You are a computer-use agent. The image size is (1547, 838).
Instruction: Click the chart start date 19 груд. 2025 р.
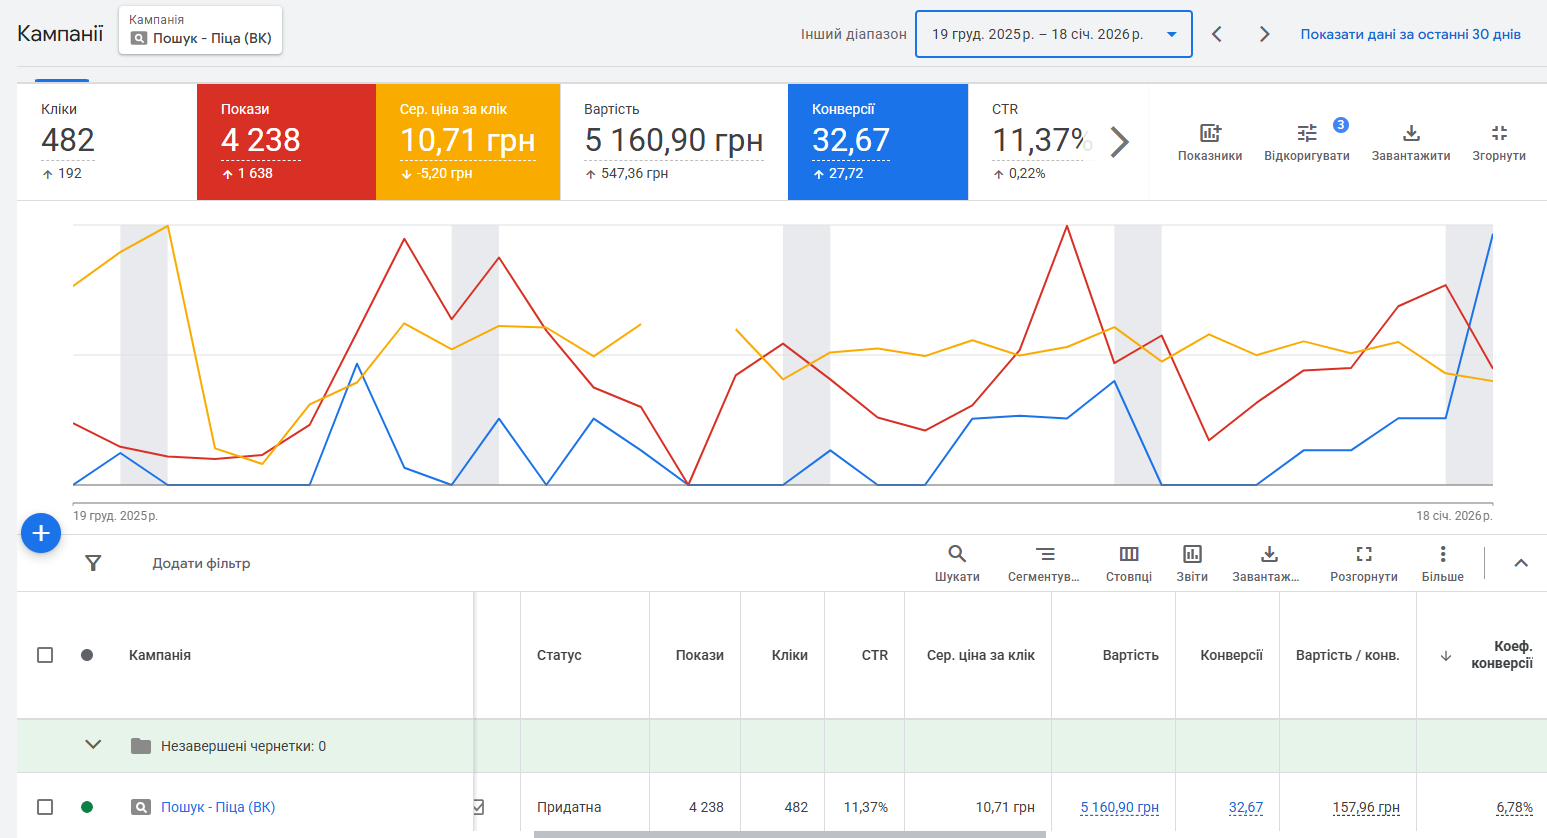tap(115, 516)
